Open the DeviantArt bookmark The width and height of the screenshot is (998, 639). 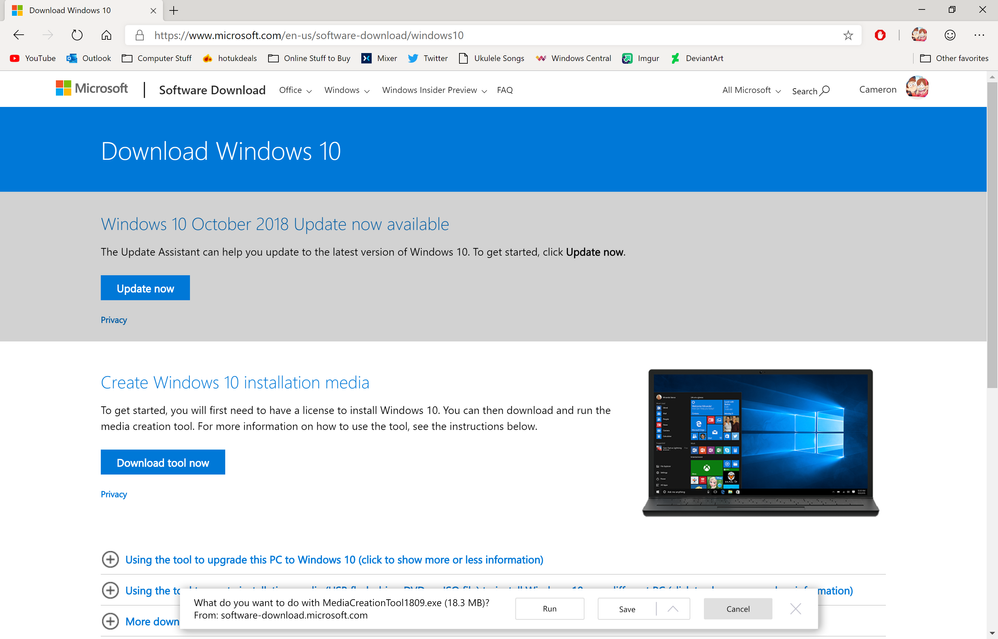[x=697, y=58]
